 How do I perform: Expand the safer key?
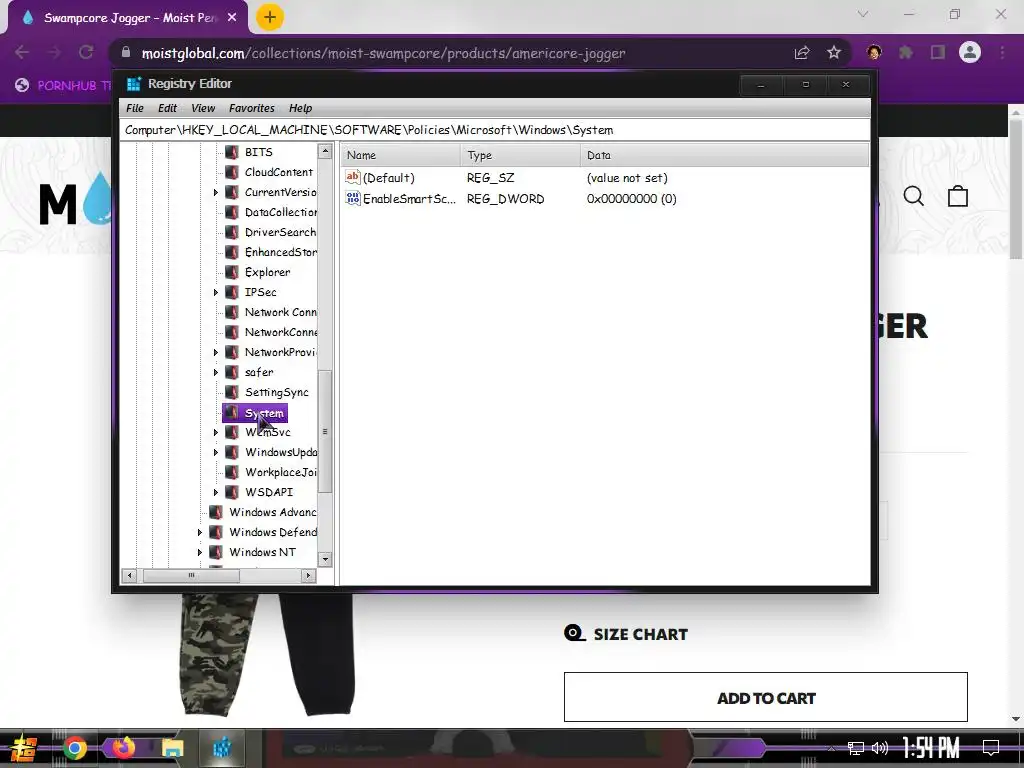tap(216, 372)
